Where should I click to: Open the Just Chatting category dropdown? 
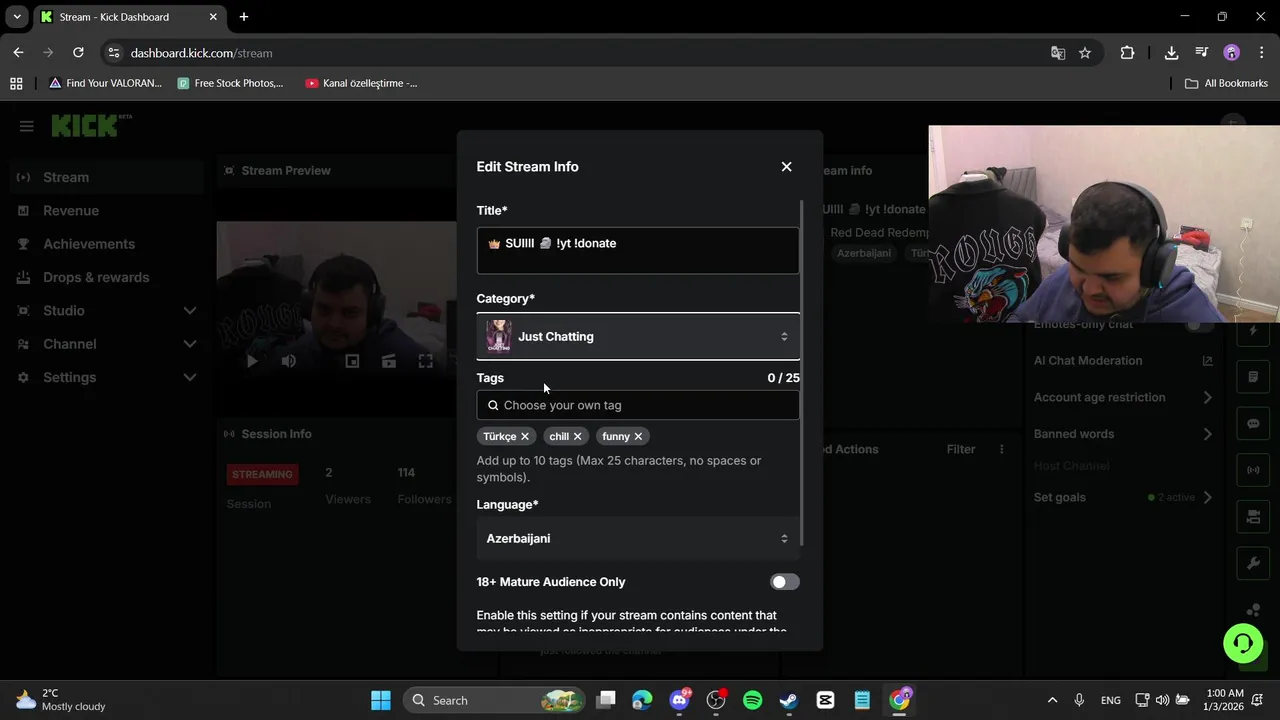click(x=638, y=337)
